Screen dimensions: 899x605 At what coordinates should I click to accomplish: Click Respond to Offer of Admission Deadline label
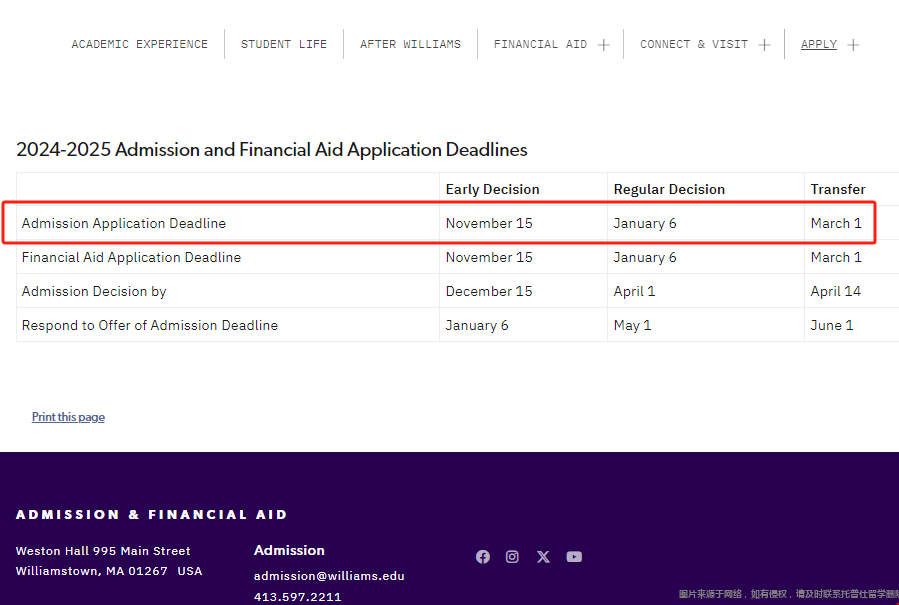point(150,325)
